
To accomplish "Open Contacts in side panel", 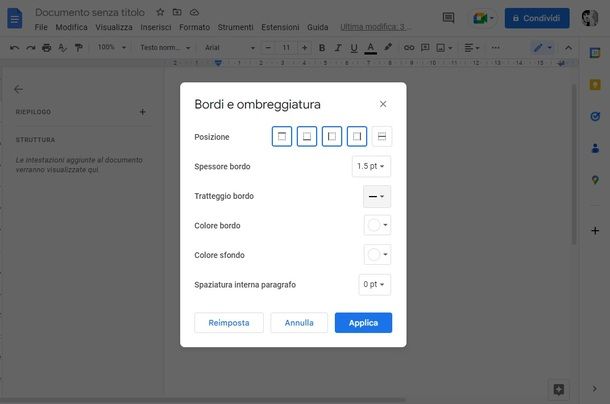I will [595, 148].
